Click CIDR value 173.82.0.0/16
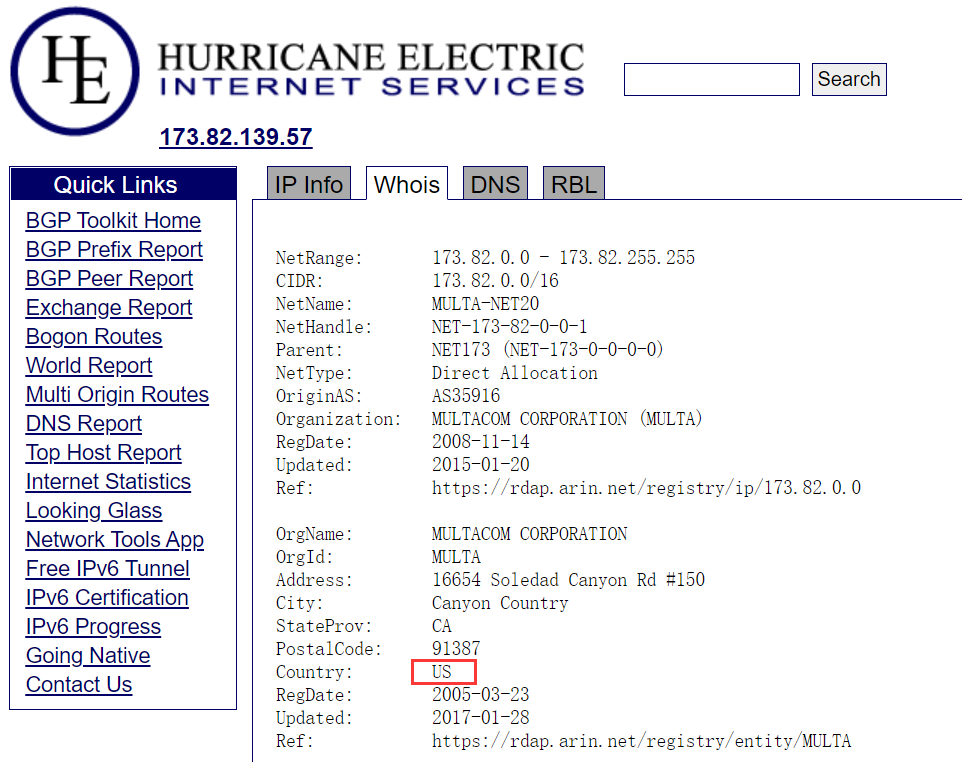 tap(495, 281)
